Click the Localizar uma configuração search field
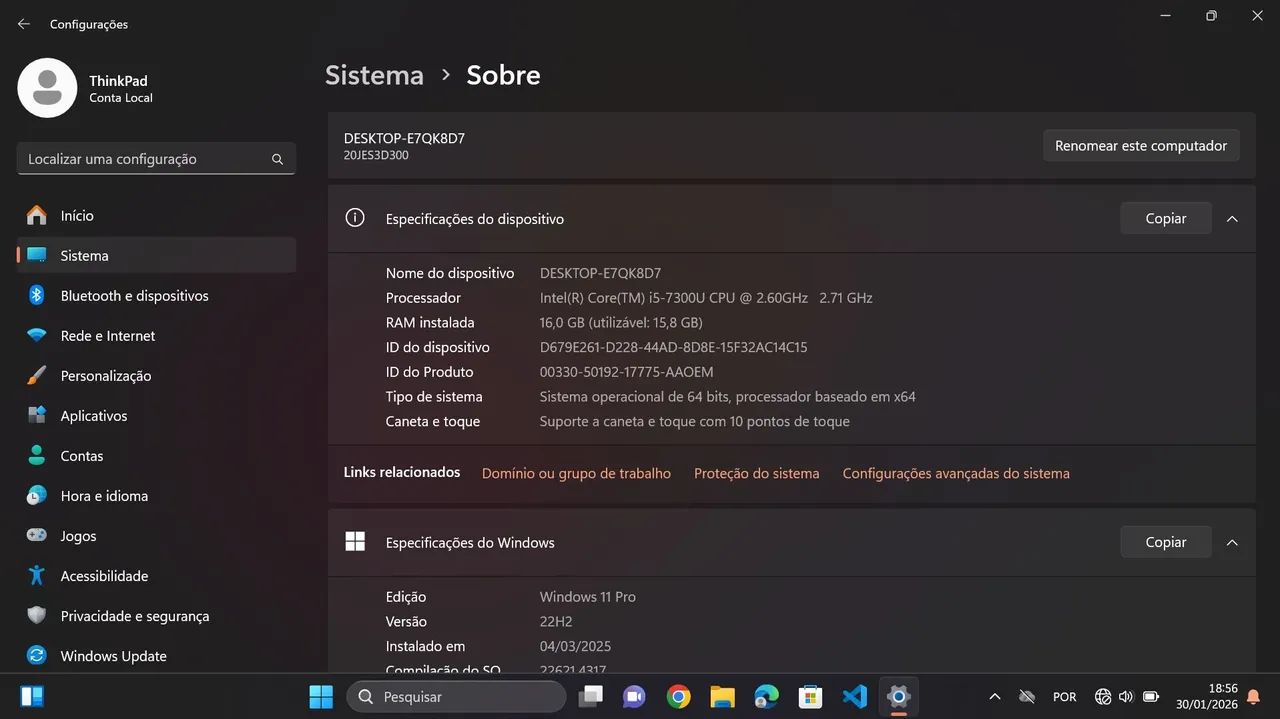The image size is (1280, 719). 156,158
